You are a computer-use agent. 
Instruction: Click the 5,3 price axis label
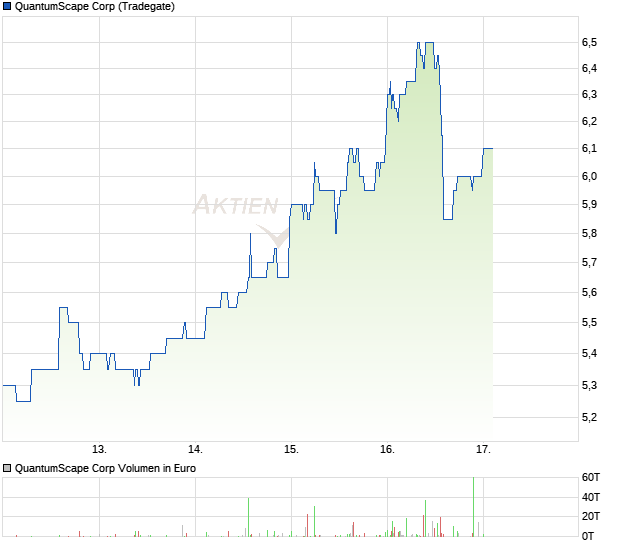(x=589, y=385)
